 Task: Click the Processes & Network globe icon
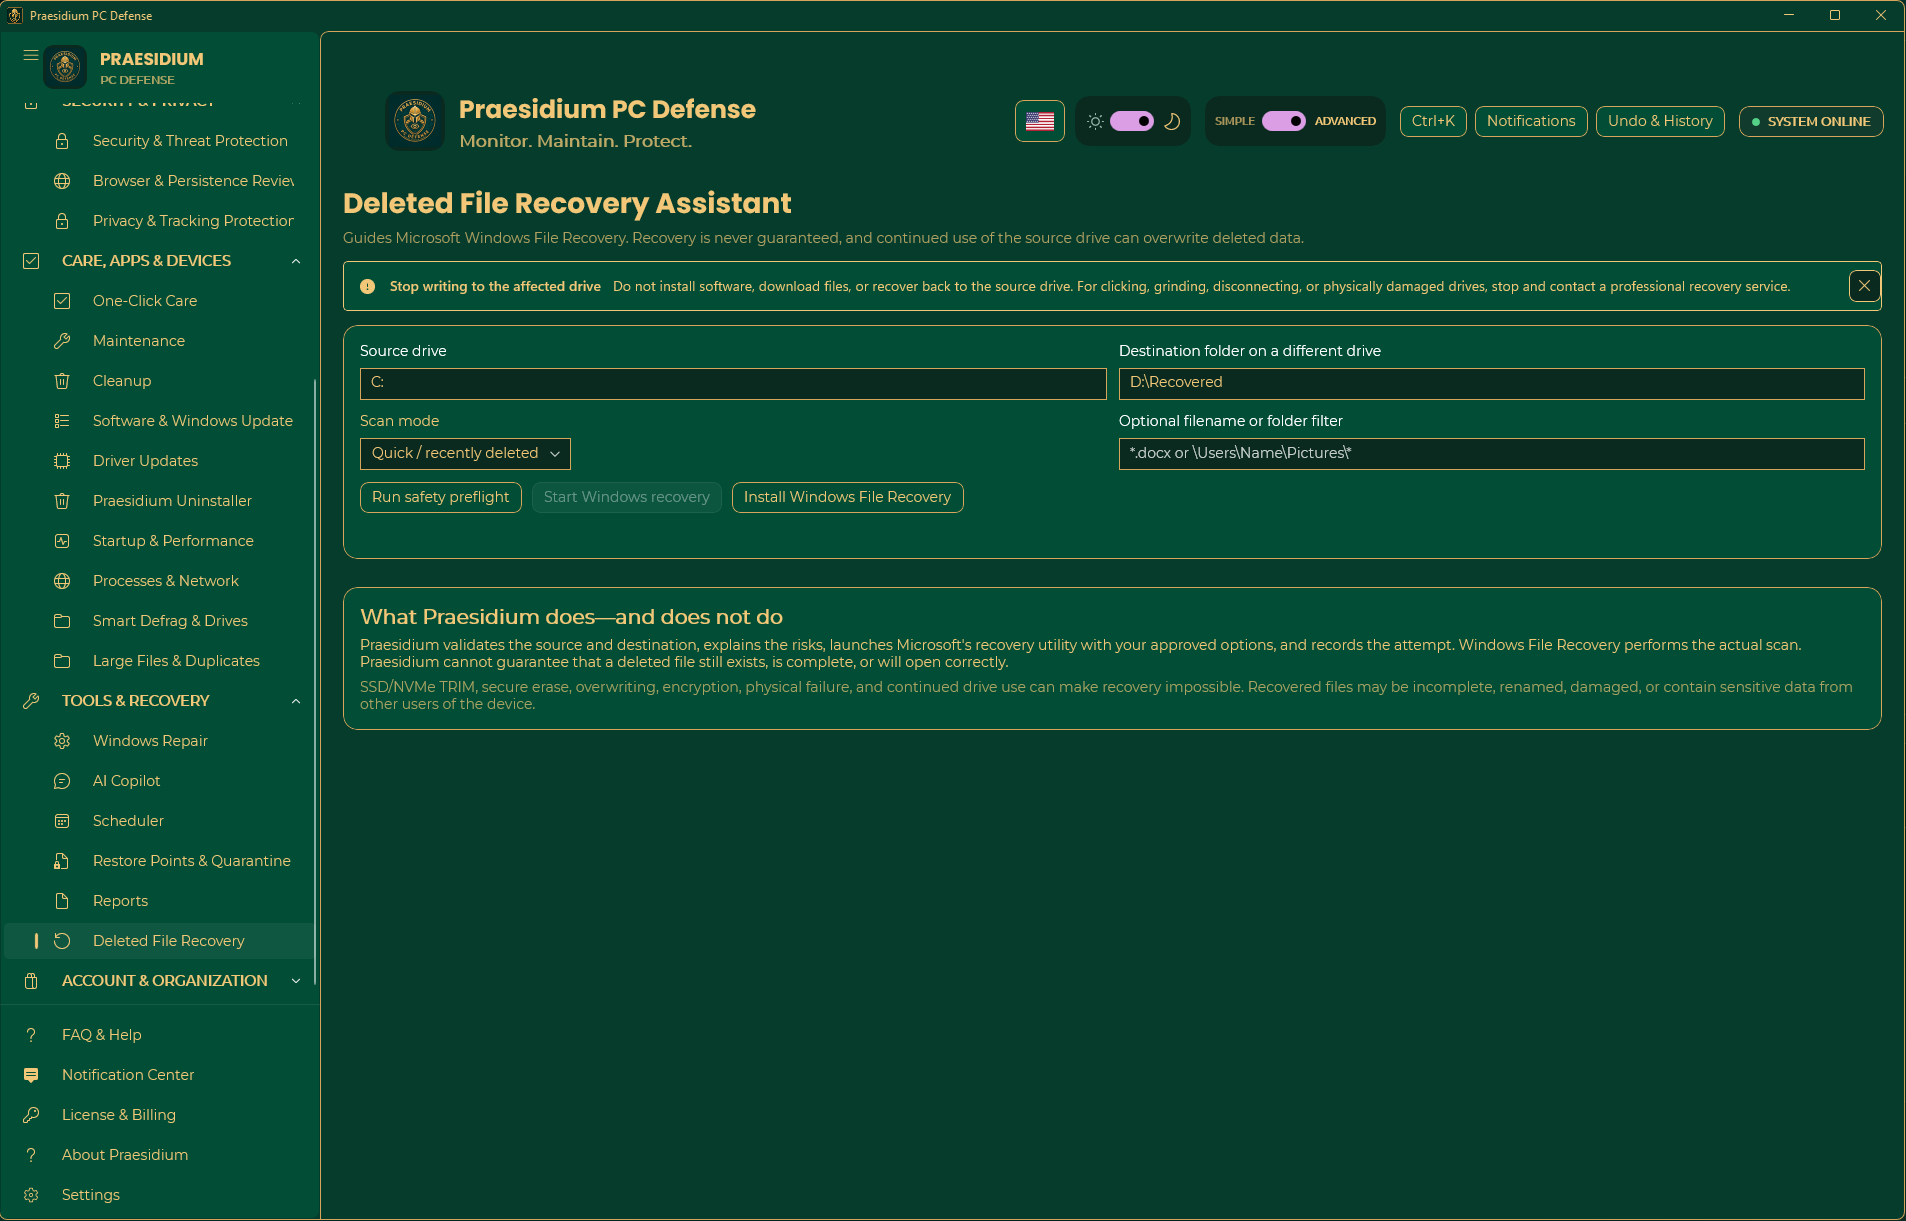(62, 581)
